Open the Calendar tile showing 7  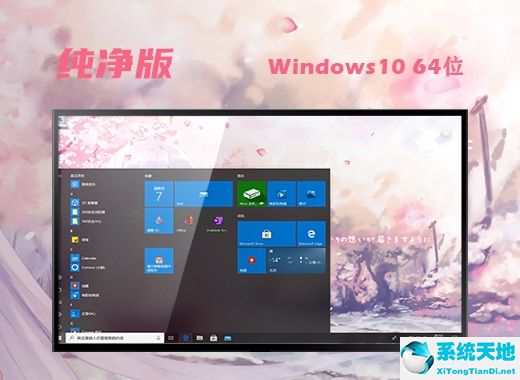pos(159,194)
